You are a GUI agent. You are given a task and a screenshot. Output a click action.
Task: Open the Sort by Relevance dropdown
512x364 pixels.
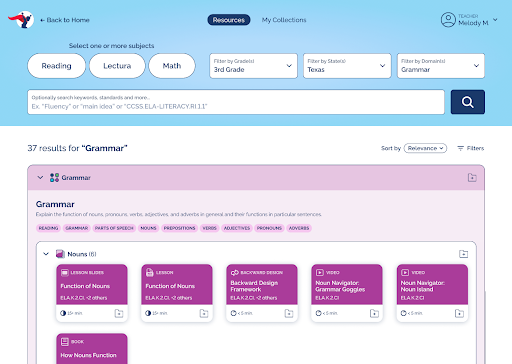[425, 148]
